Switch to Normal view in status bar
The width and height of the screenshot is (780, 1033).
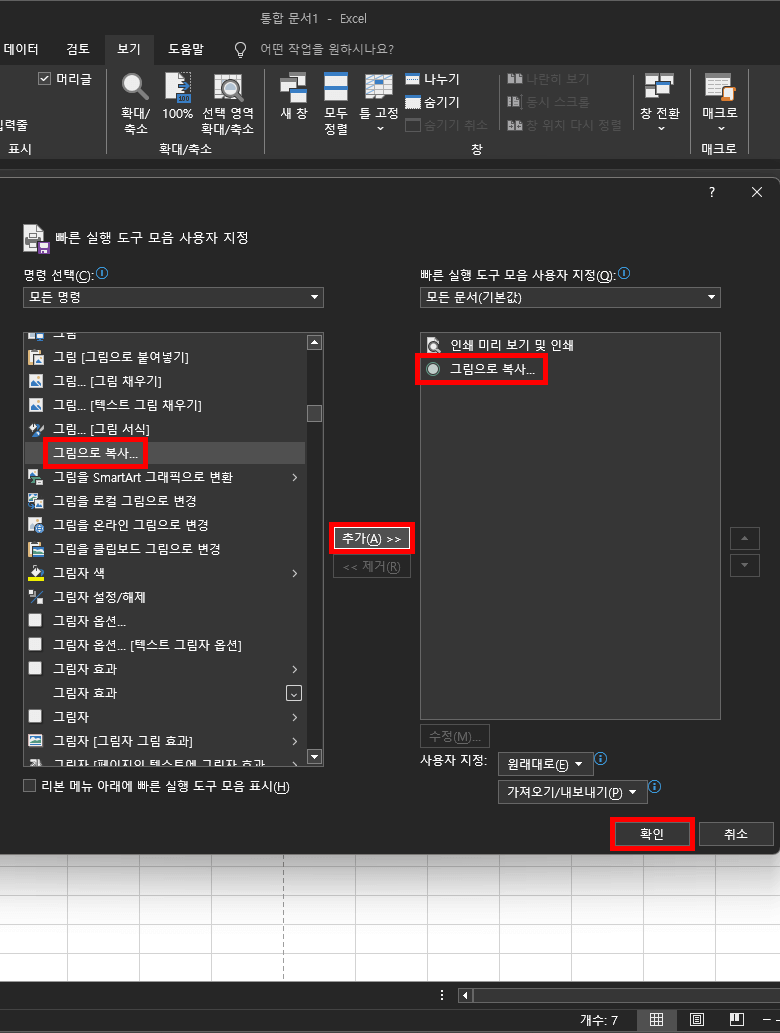click(x=656, y=1020)
